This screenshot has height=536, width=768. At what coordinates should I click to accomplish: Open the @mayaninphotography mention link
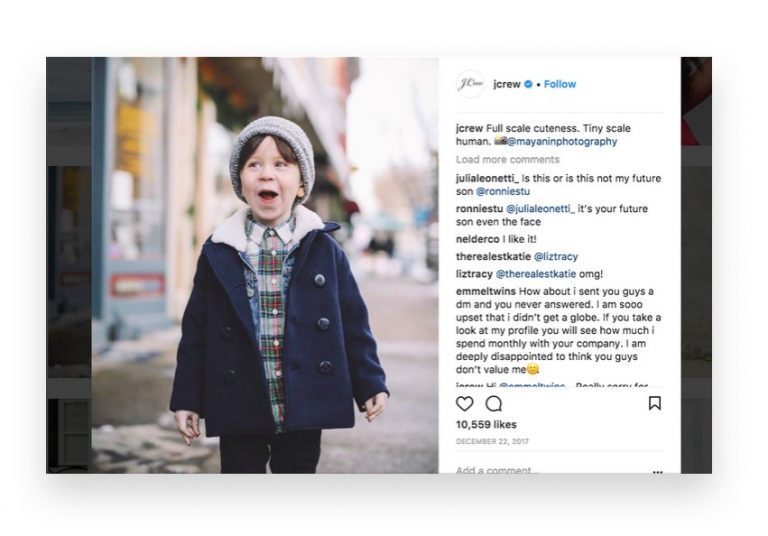point(562,142)
